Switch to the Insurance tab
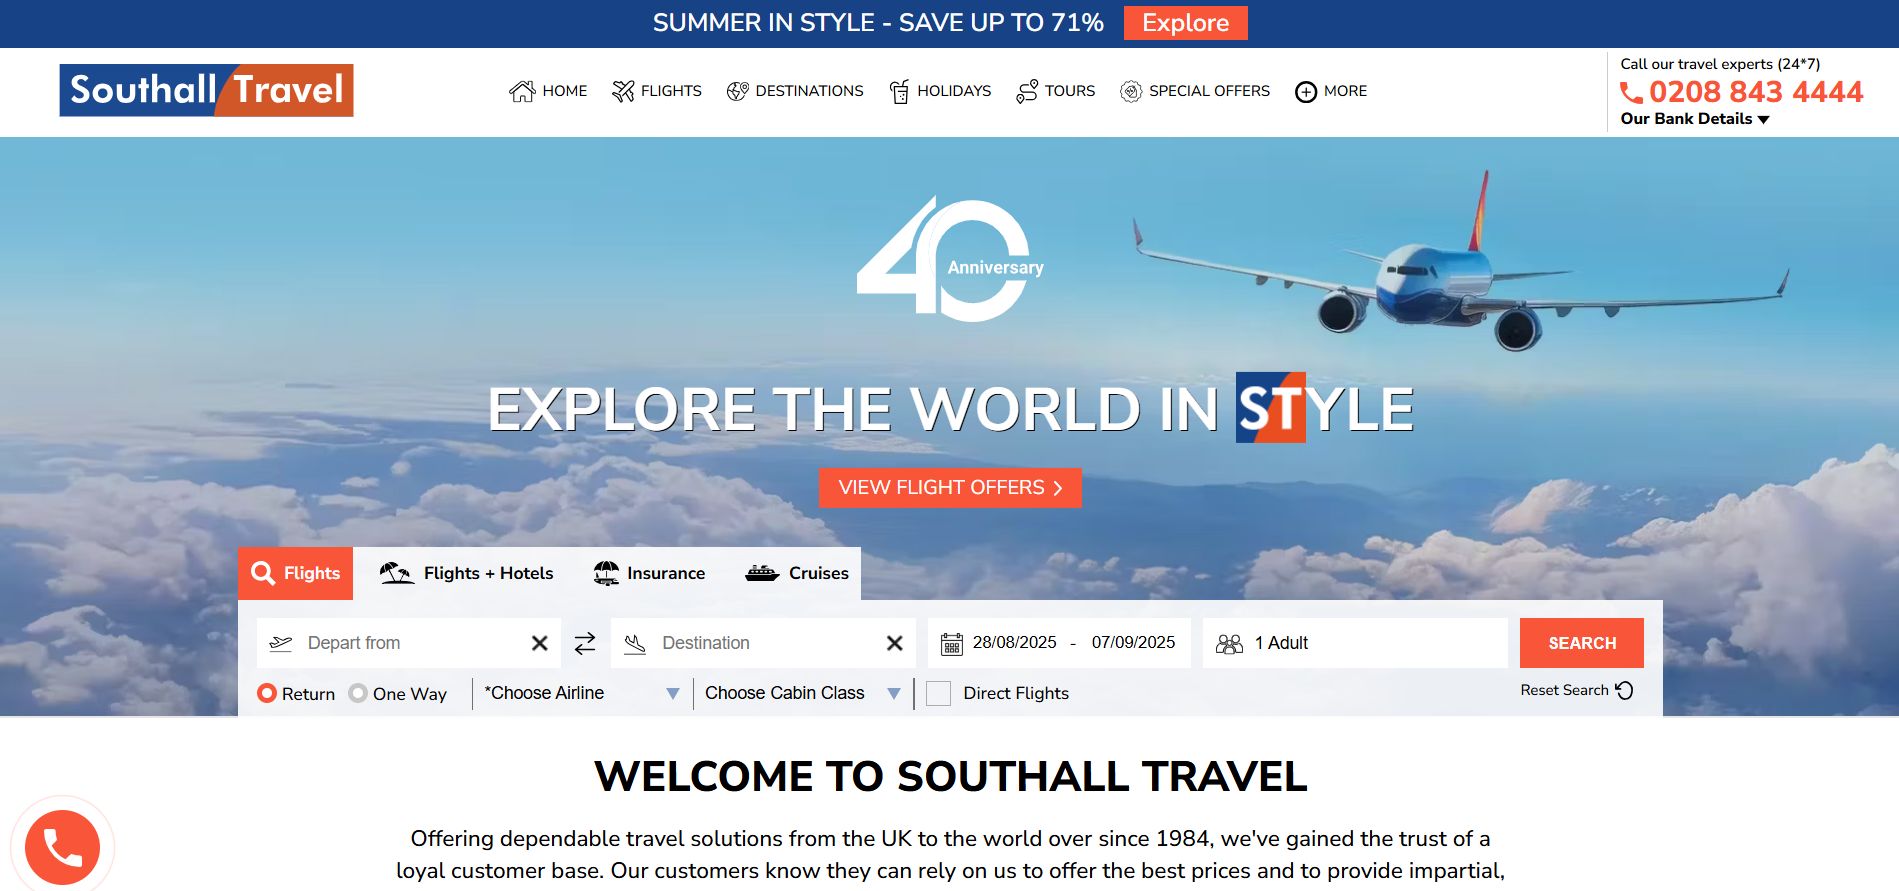1899x891 pixels. (x=649, y=573)
